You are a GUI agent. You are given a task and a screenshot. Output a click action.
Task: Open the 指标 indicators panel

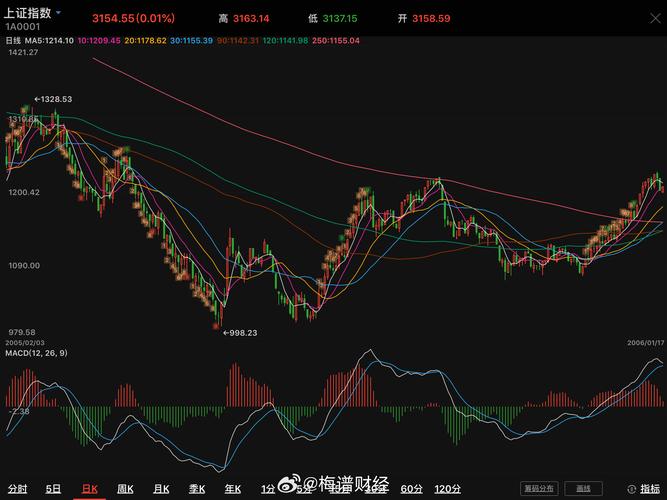tap(649, 488)
